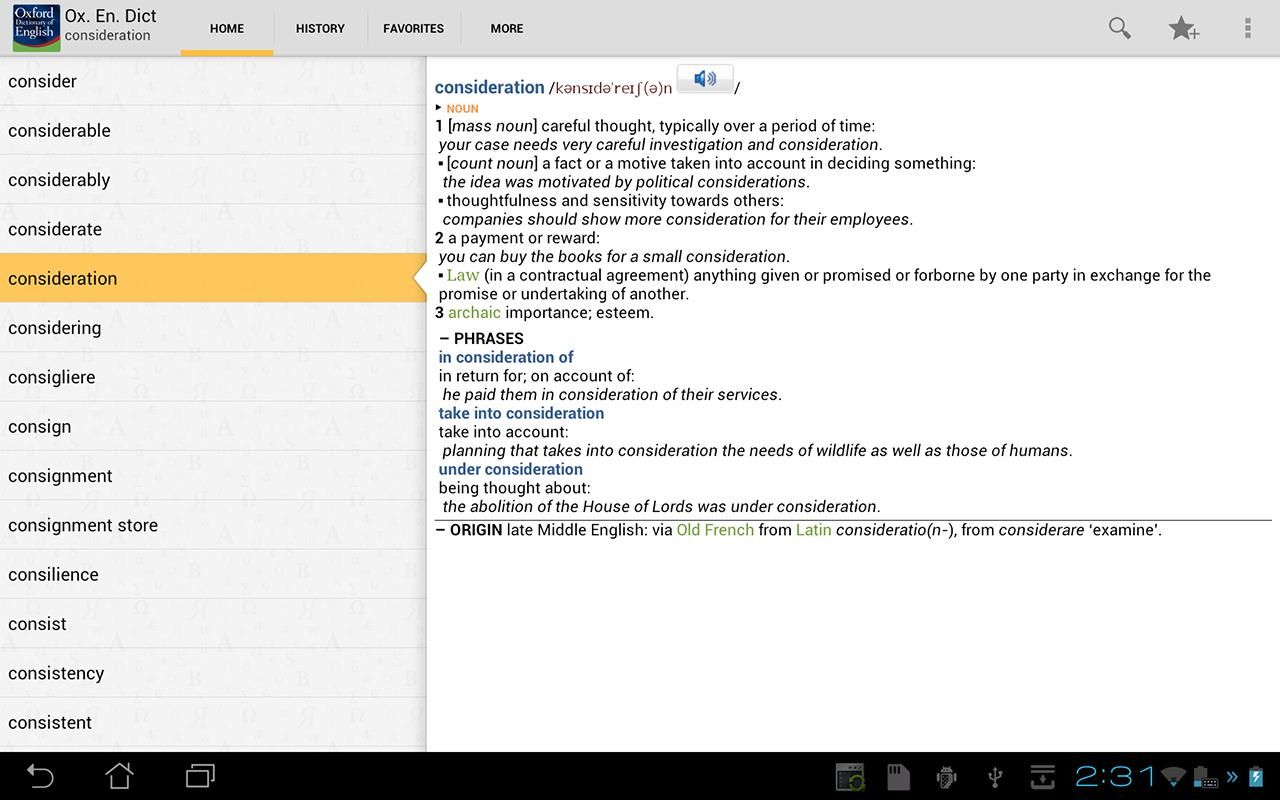Collapse the NOUN section triangle
Image resolution: width=1280 pixels, height=800 pixels.
tap(439, 108)
